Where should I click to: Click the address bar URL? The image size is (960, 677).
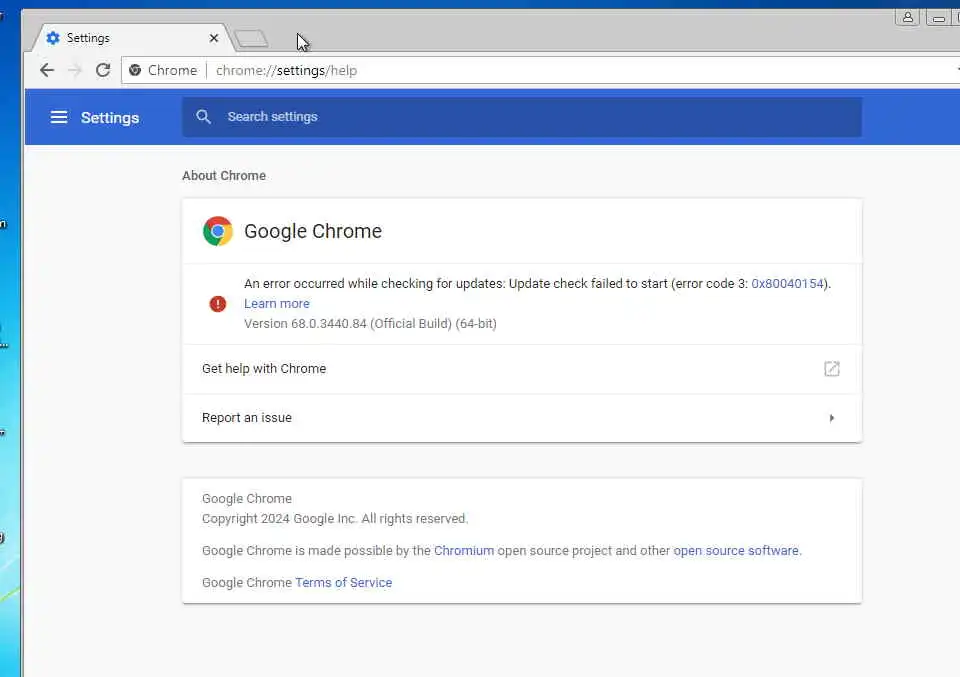click(287, 70)
